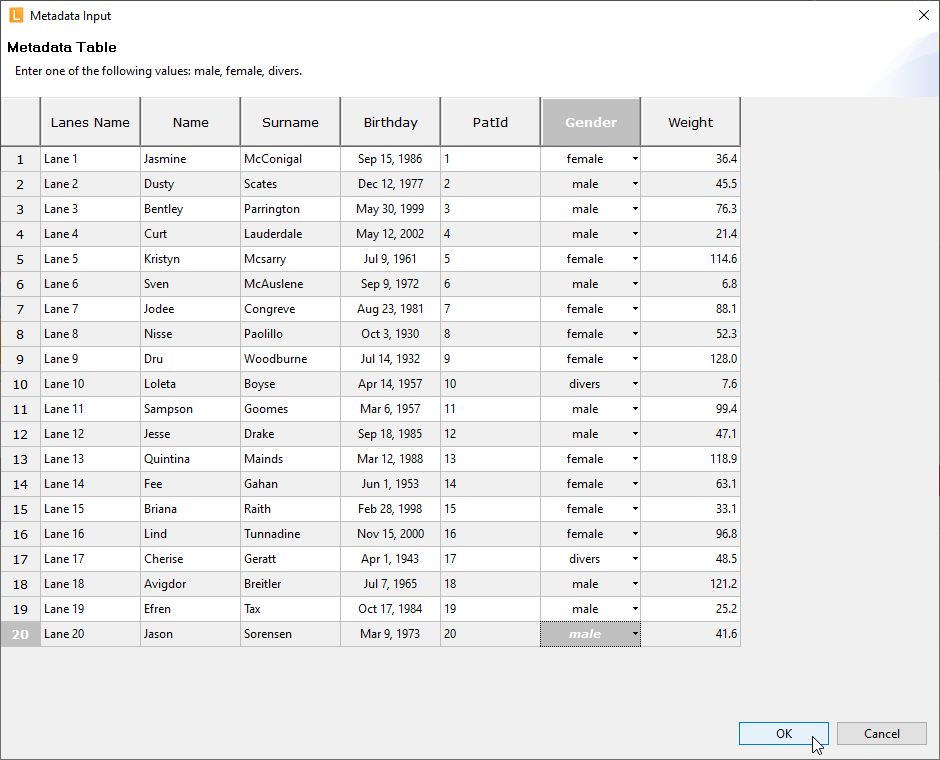Viewport: 940px width, 760px height.
Task: Click the app icon in title bar
Action: 15,15
